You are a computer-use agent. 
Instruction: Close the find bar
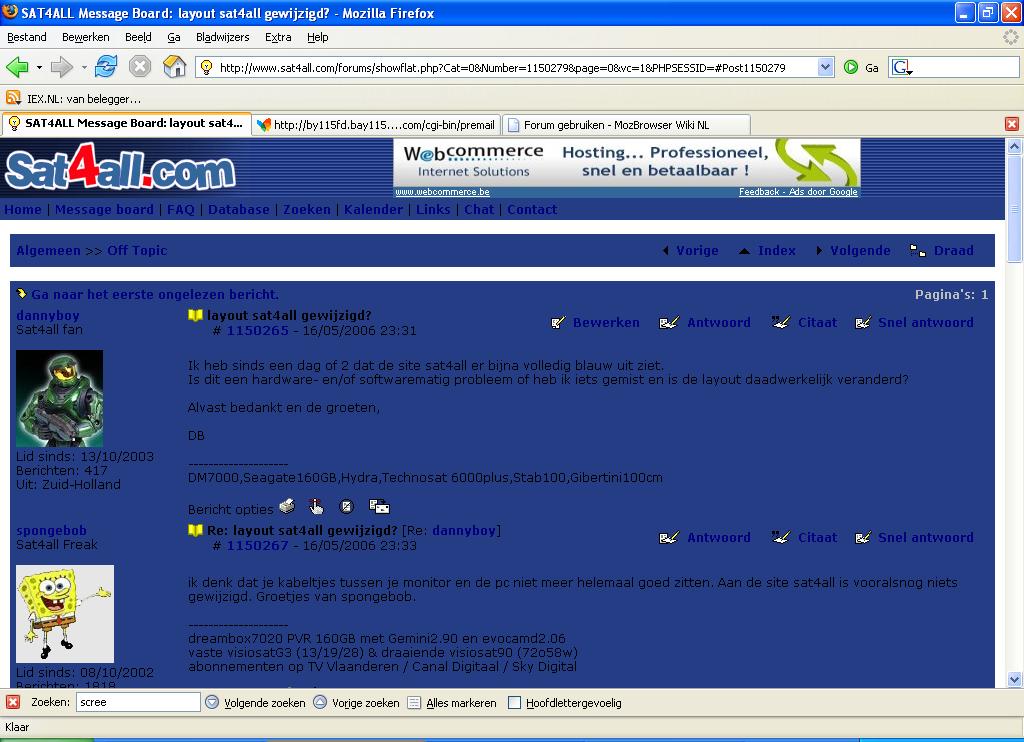tap(12, 702)
